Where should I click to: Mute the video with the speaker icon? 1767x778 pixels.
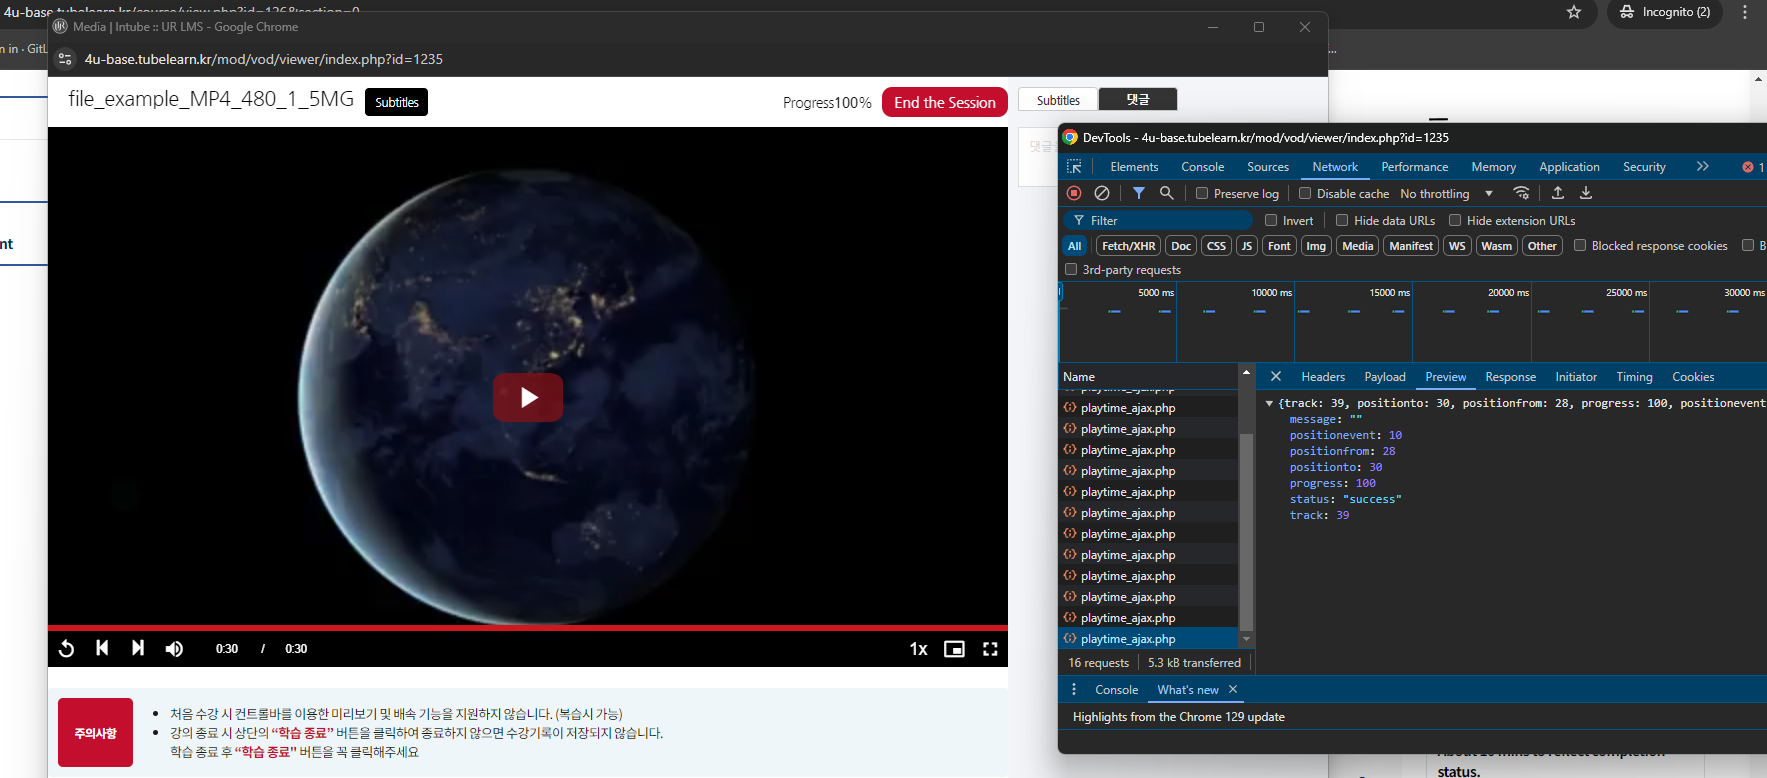pos(174,649)
